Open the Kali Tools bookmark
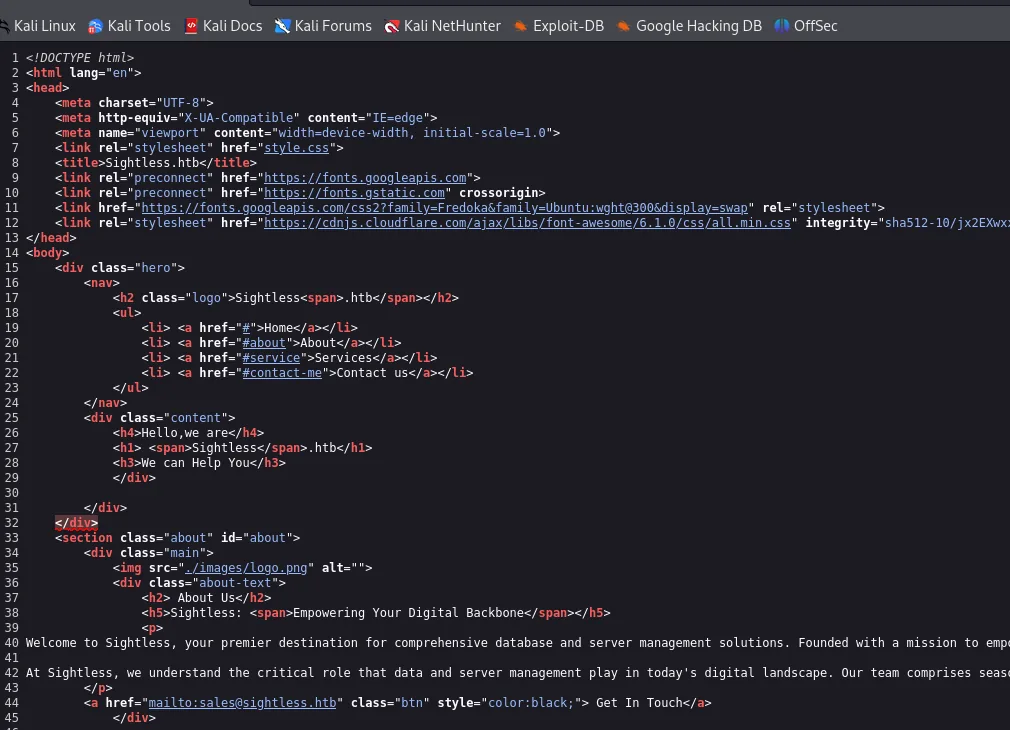 pos(129,26)
